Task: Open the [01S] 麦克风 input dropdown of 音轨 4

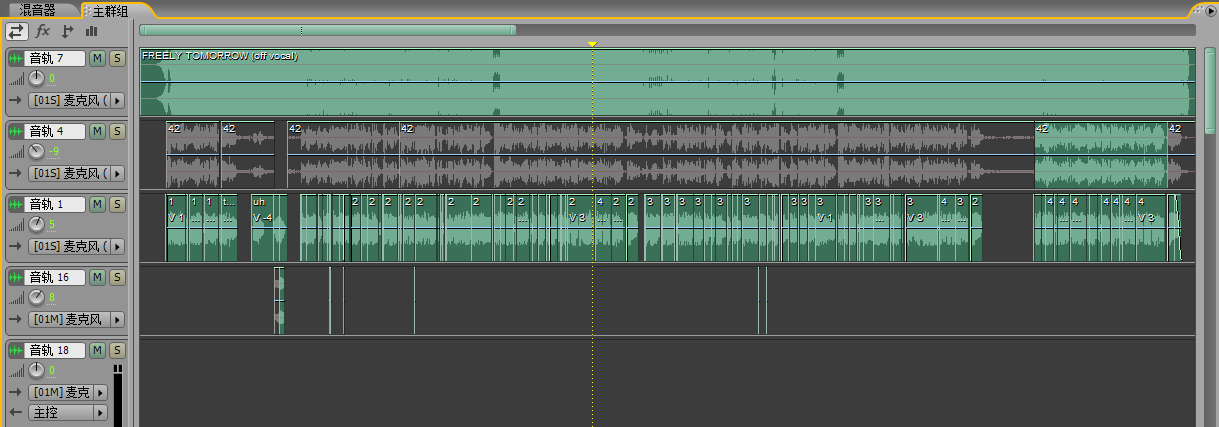Action: coord(77,173)
